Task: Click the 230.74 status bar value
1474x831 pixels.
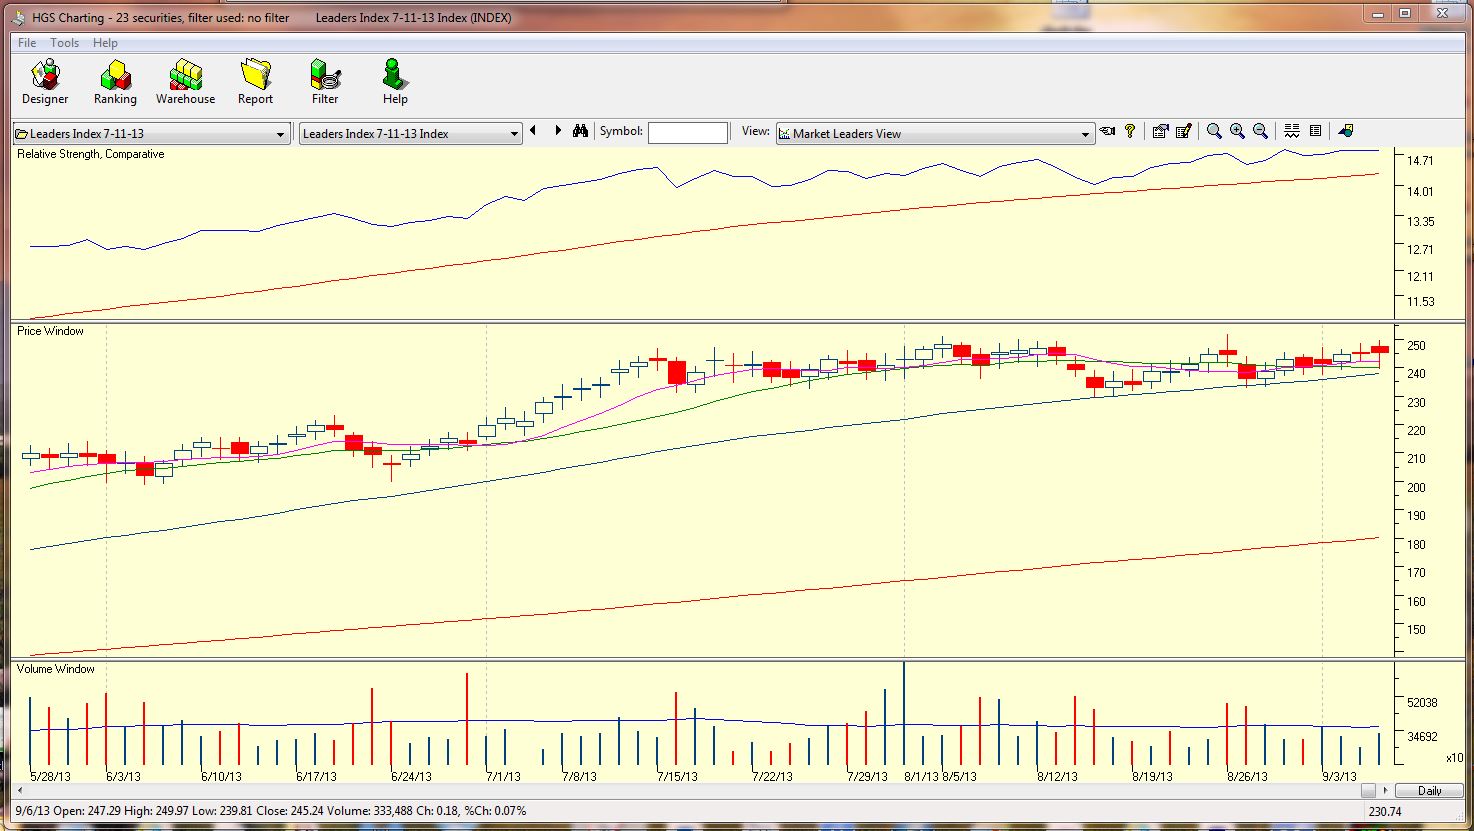Action: [1384, 812]
